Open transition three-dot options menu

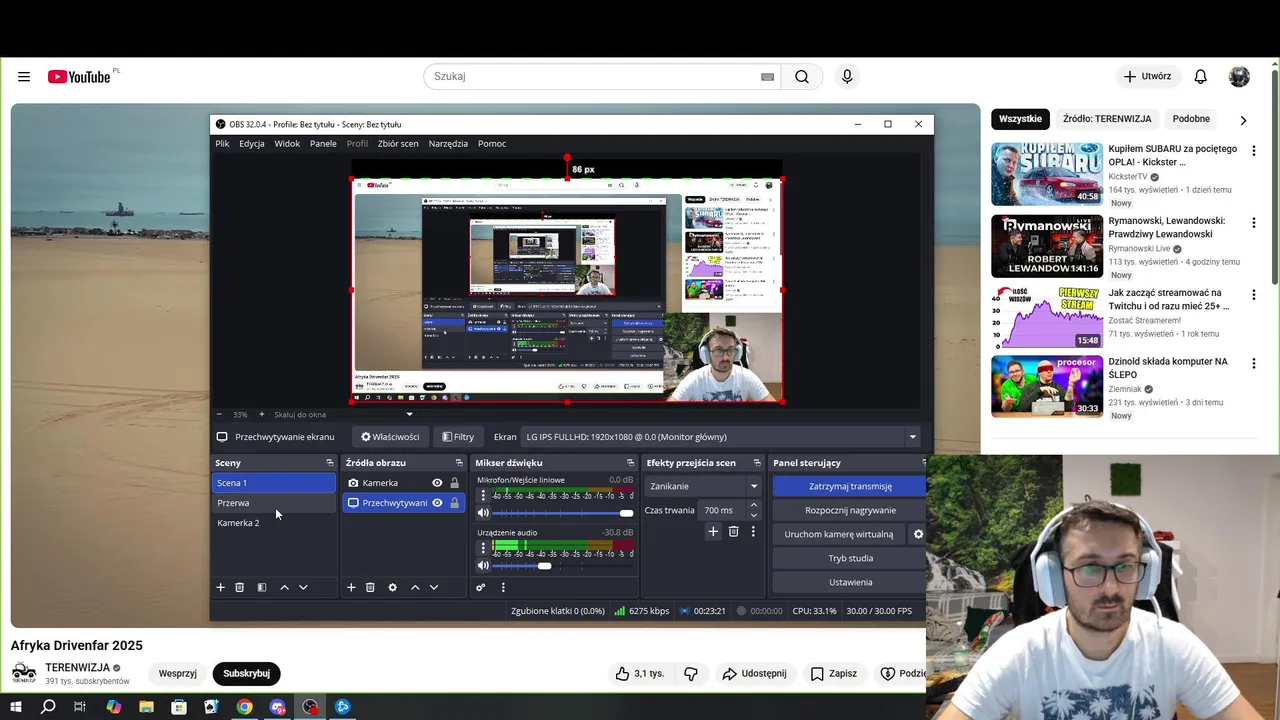(753, 532)
